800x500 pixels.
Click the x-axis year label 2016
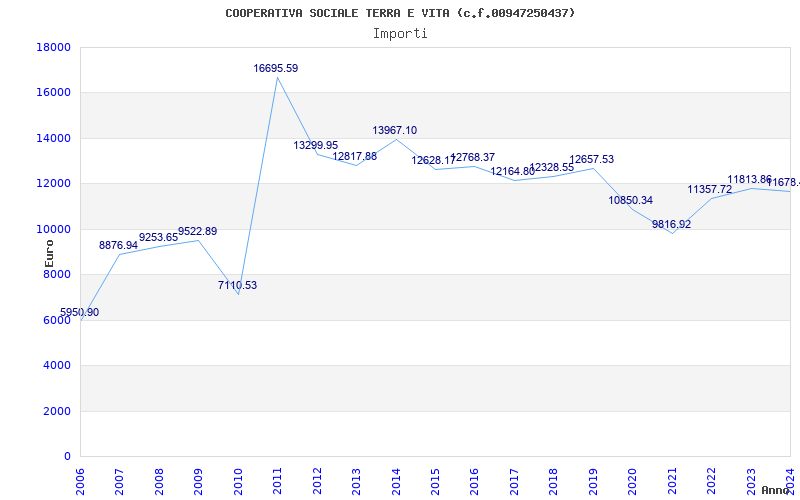474,481
